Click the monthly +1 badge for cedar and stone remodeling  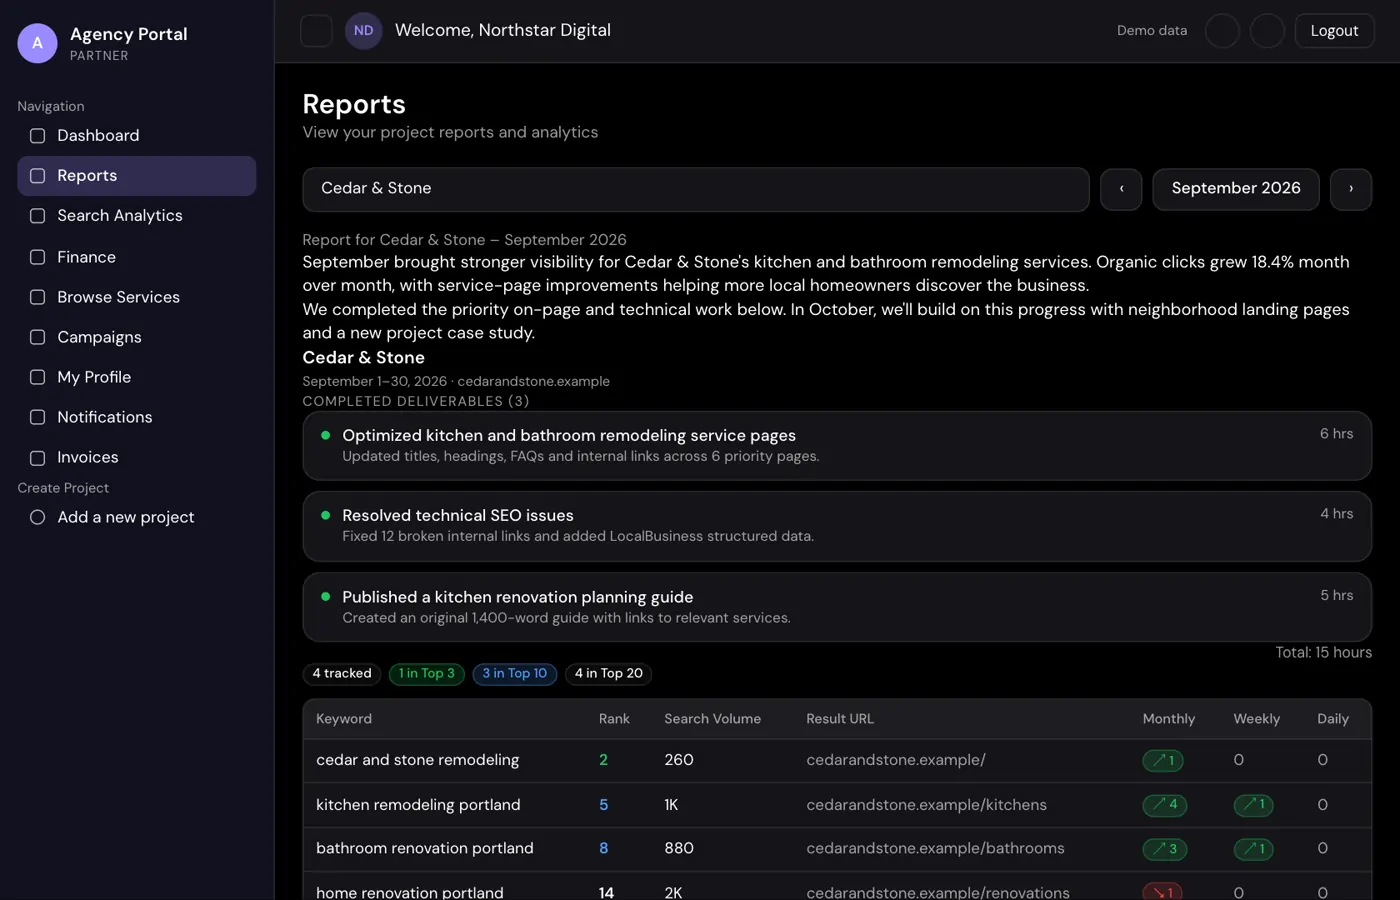pyautogui.click(x=1163, y=761)
